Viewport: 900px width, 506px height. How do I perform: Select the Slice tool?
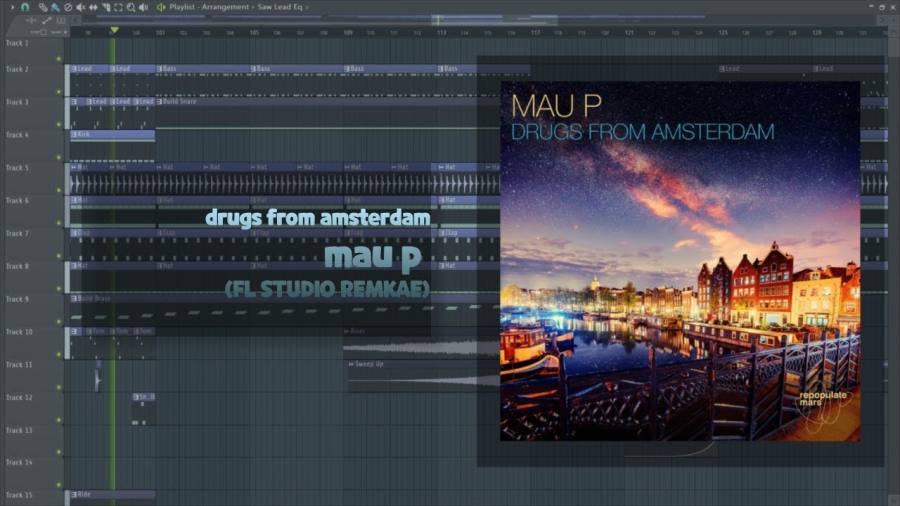coord(106,7)
